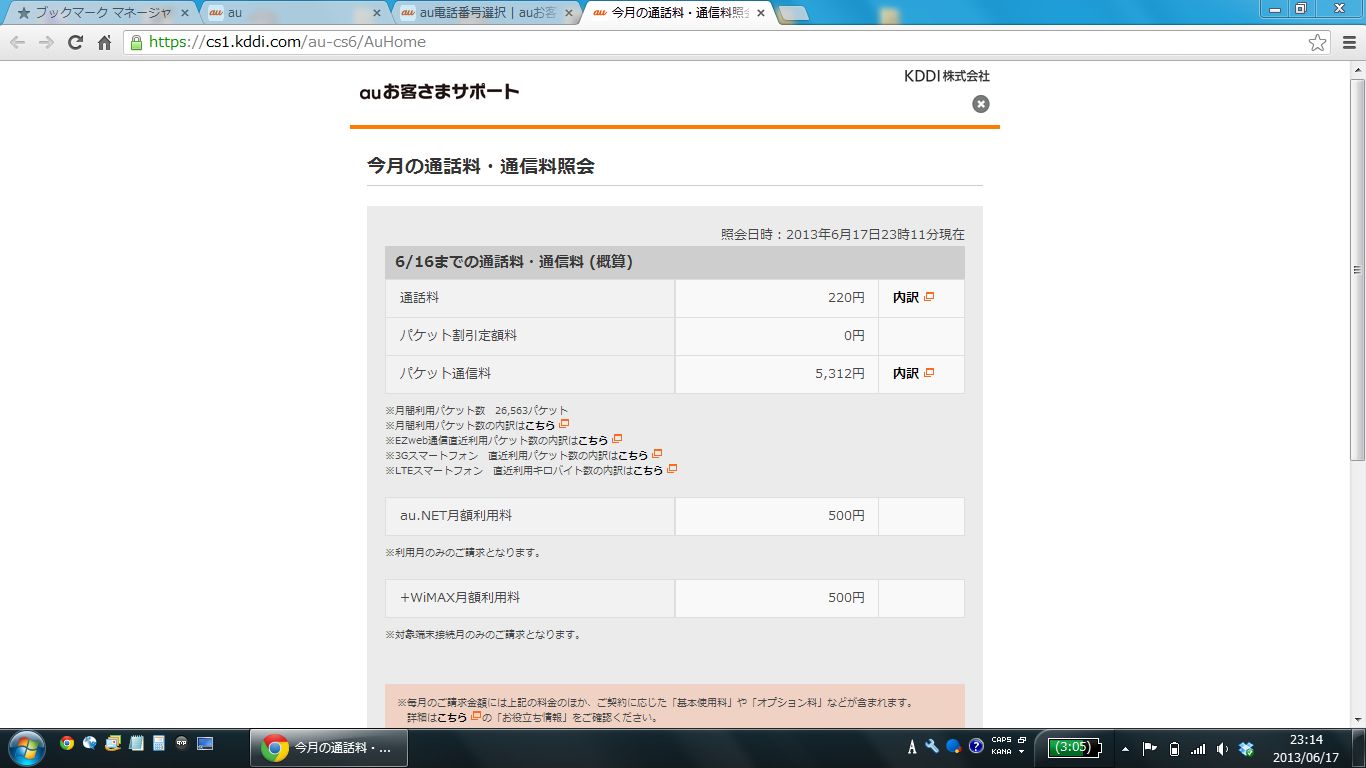The image size is (1366, 768).
Task: Click the battery meter showing (3:05)
Action: pyautogui.click(x=1074, y=747)
